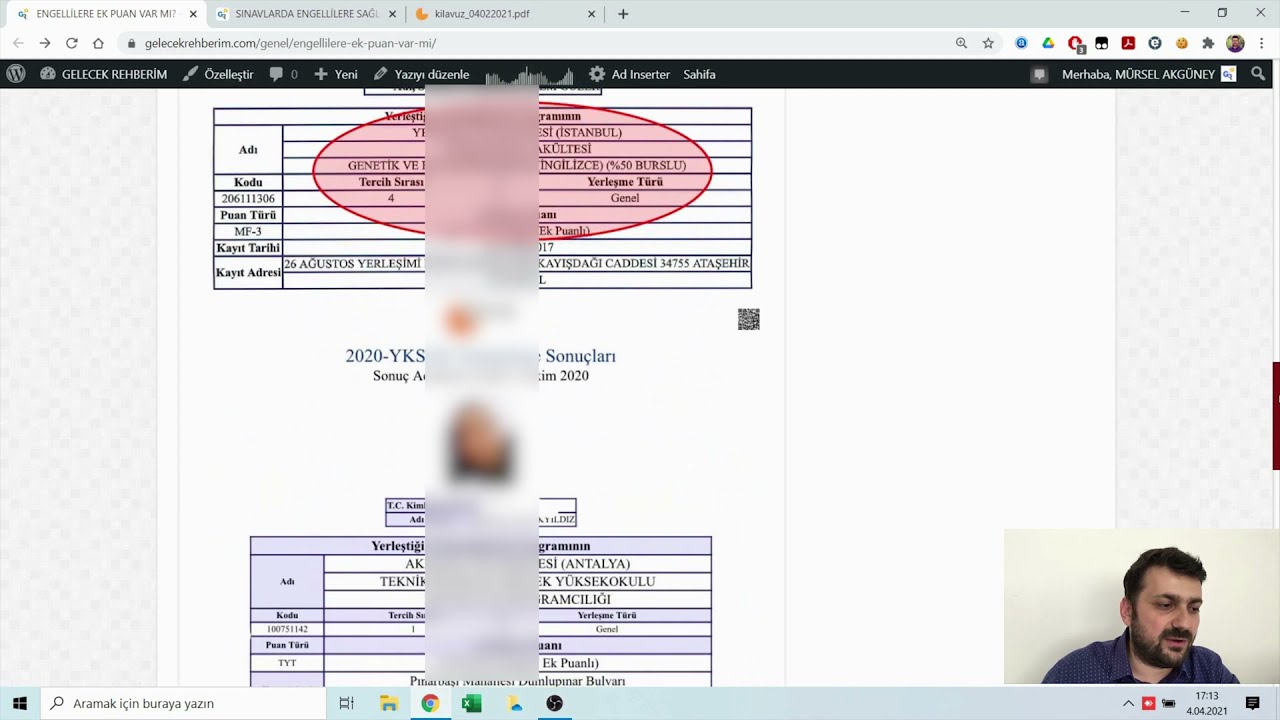1280x720 pixels.
Task: Click the browser back arrow
Action: coord(18,43)
